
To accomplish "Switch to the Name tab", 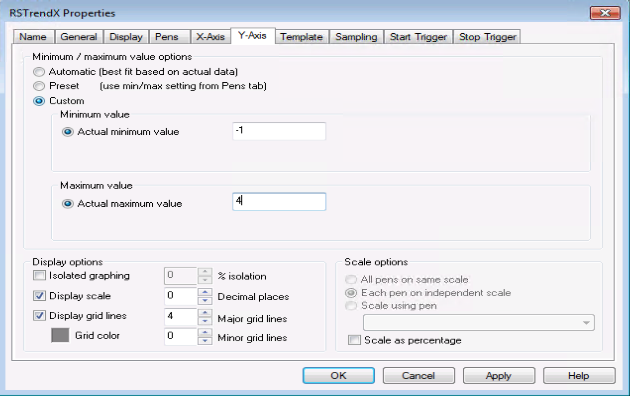I will coord(33,37).
